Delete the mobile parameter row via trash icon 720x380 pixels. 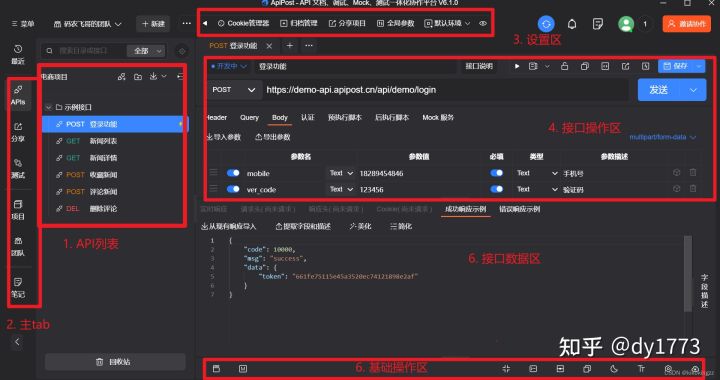click(x=692, y=173)
